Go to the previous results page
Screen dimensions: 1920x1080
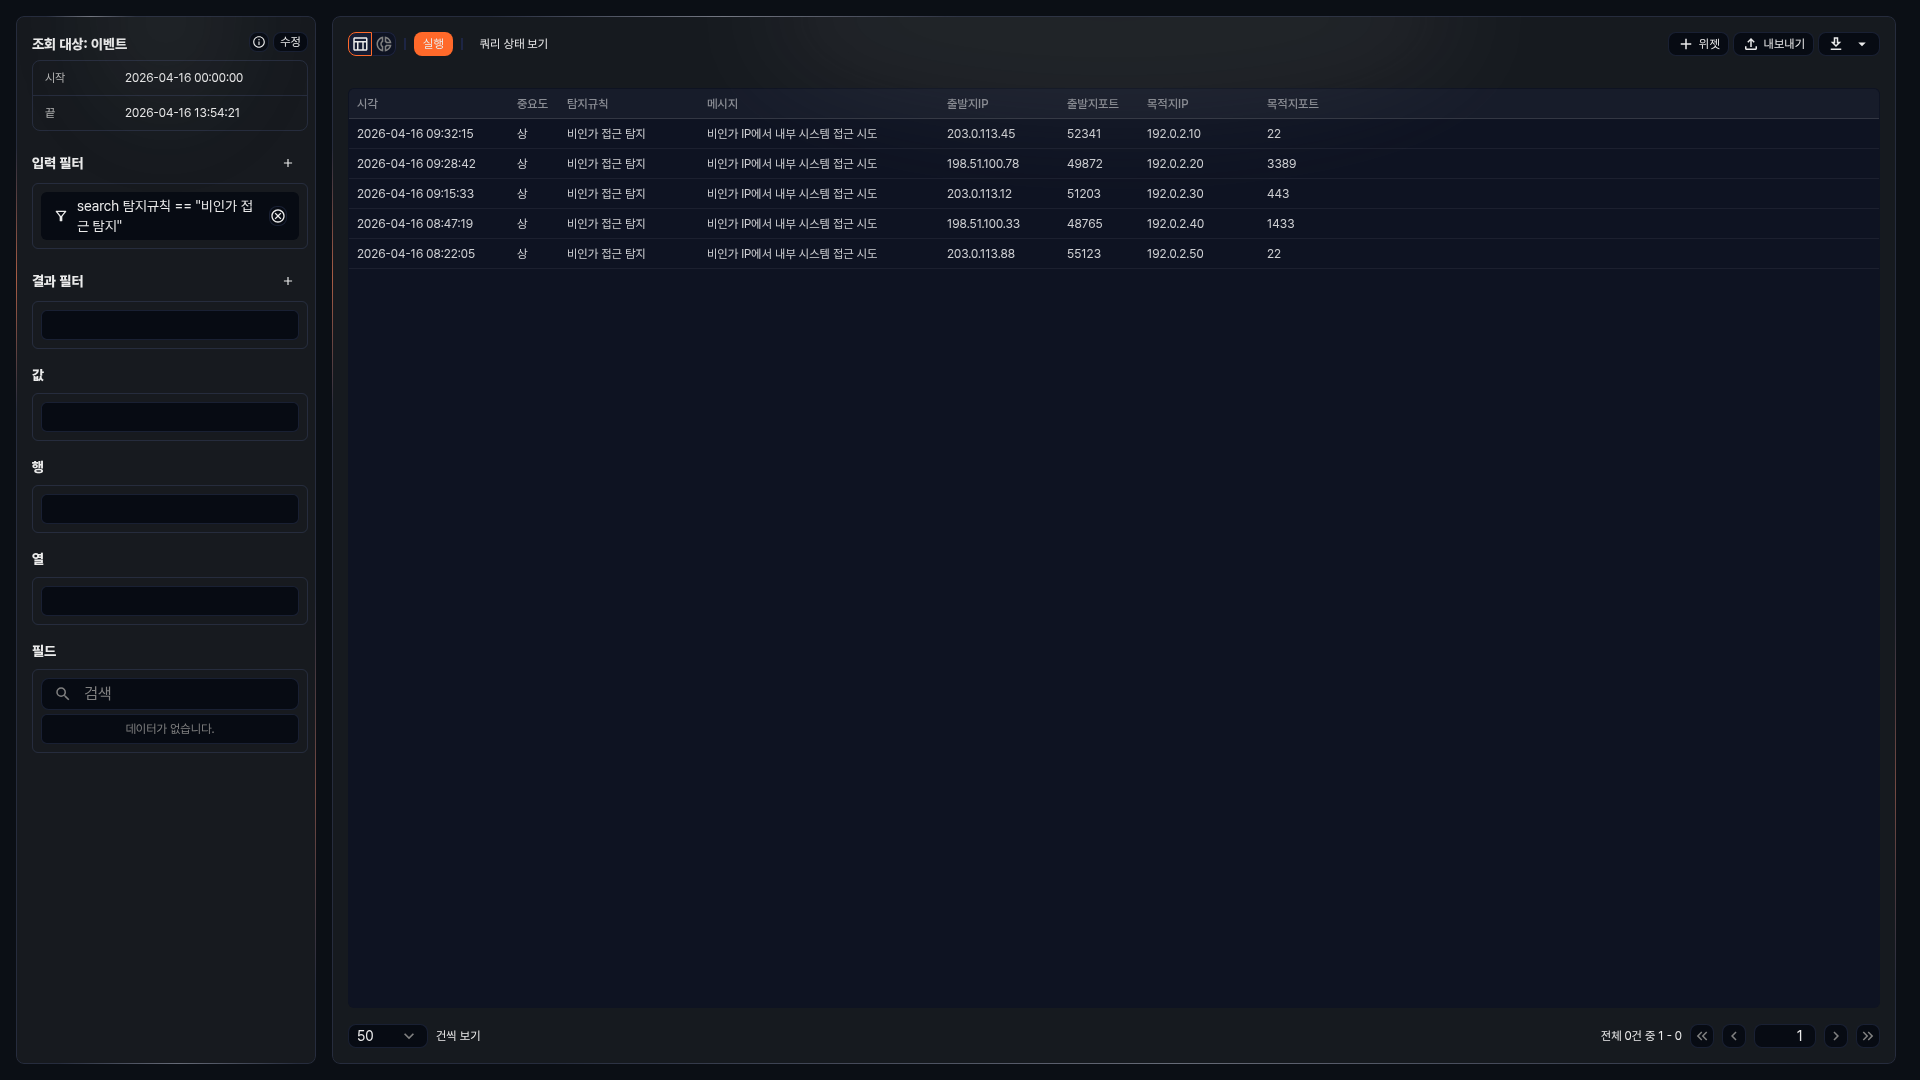click(x=1734, y=1036)
